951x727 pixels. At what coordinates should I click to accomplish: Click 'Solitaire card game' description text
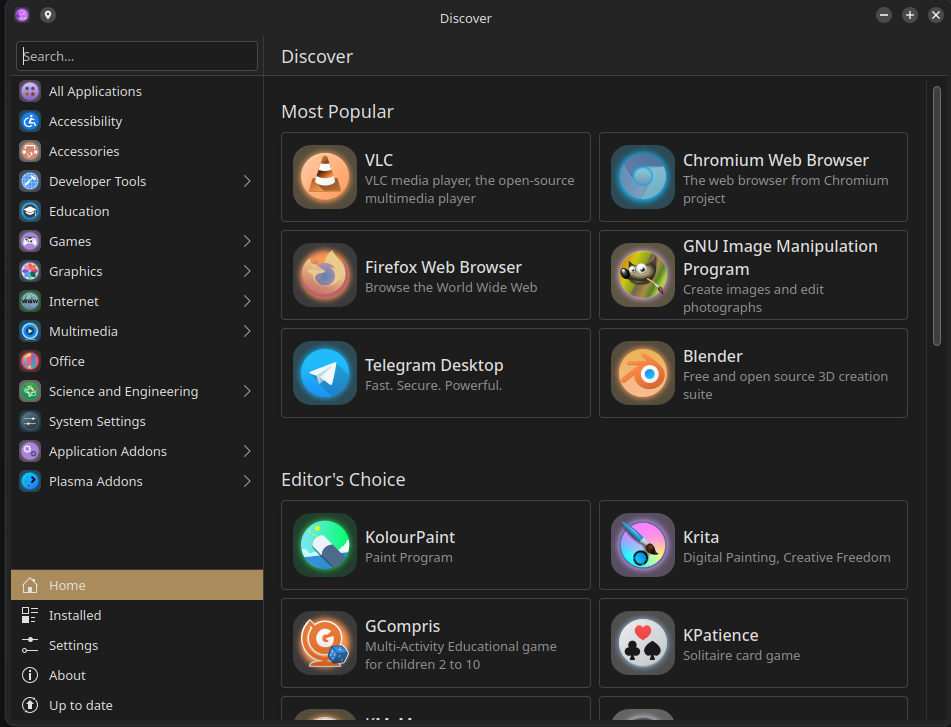(742, 655)
